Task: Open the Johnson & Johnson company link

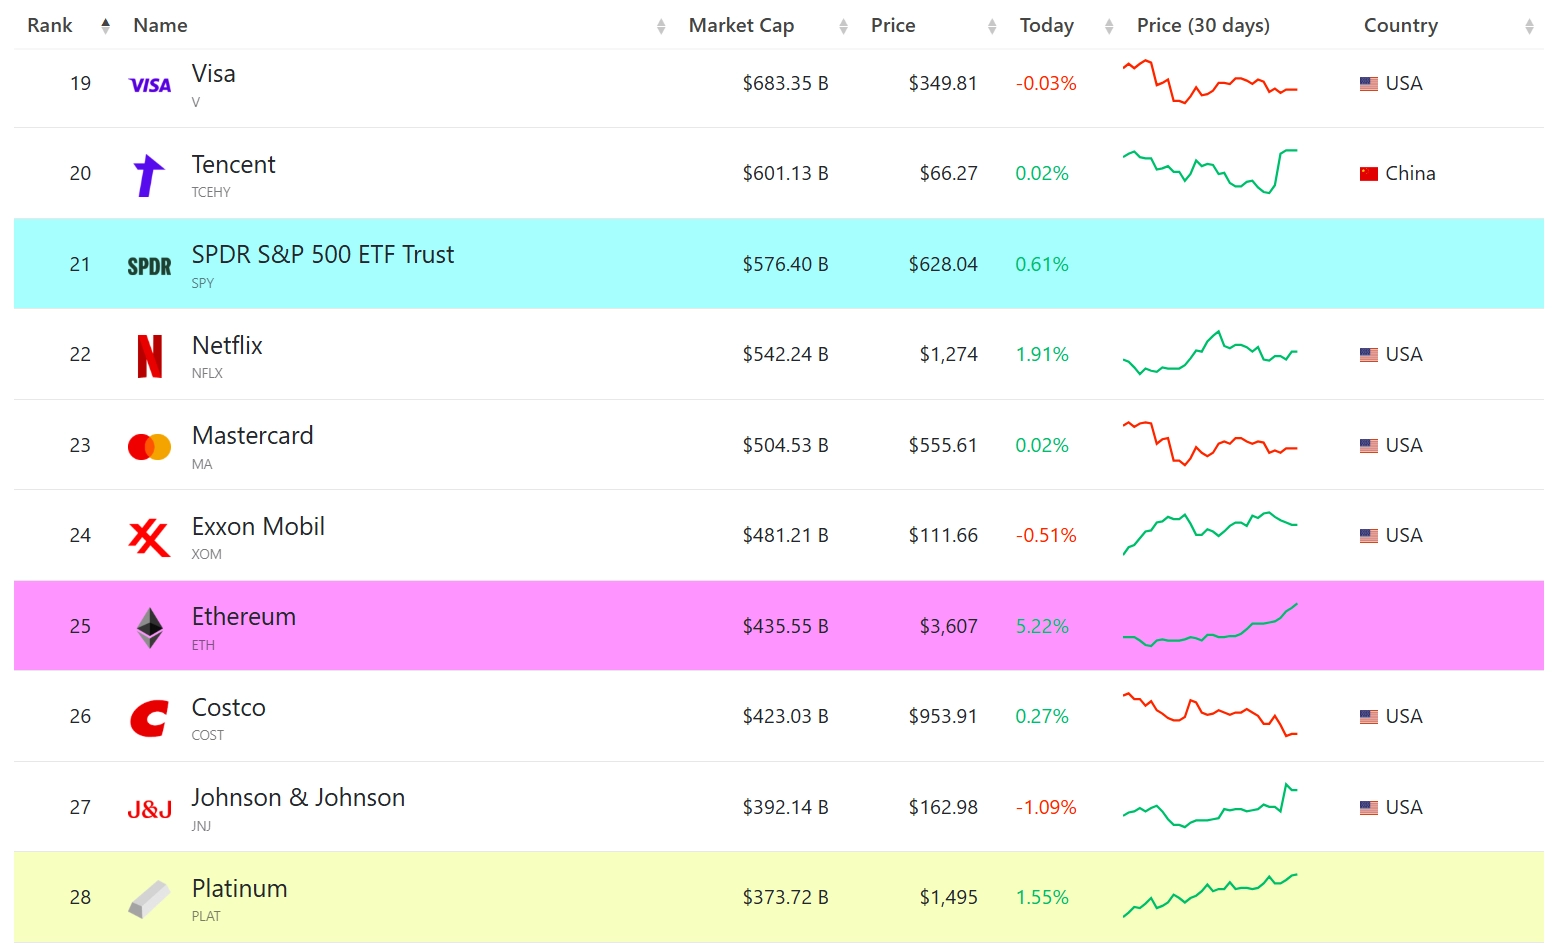Action: (298, 798)
